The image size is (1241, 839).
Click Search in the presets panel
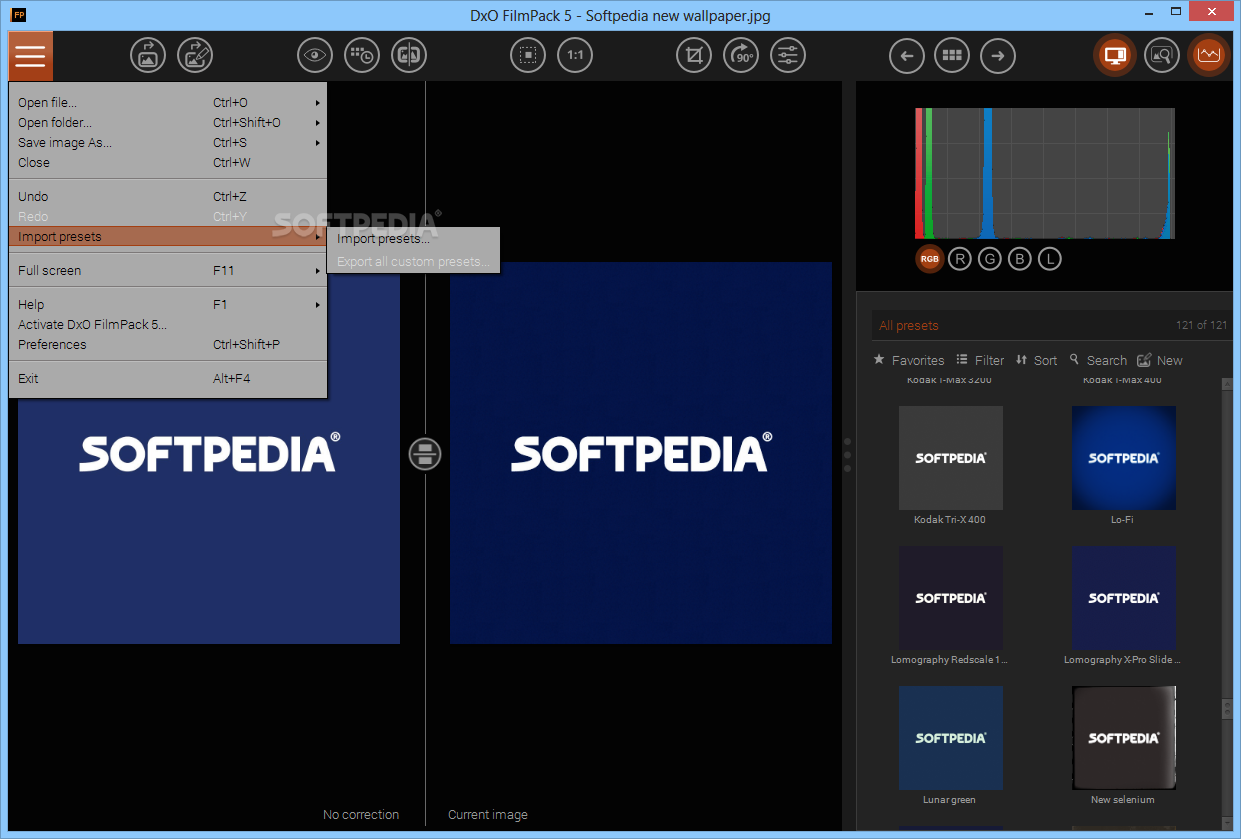click(1098, 360)
